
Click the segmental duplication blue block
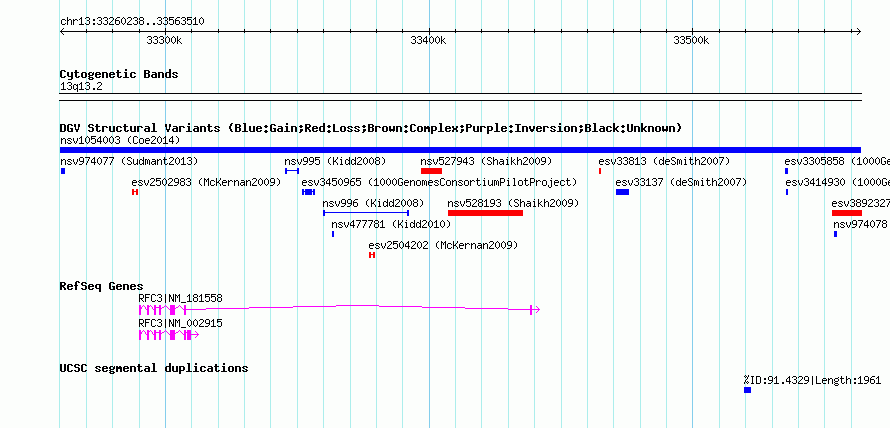[x=748, y=390]
